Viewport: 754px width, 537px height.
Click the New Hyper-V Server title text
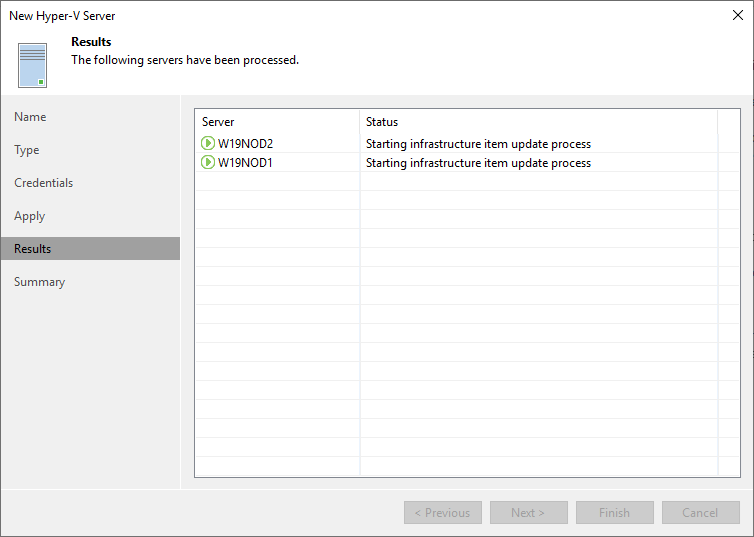(x=62, y=16)
